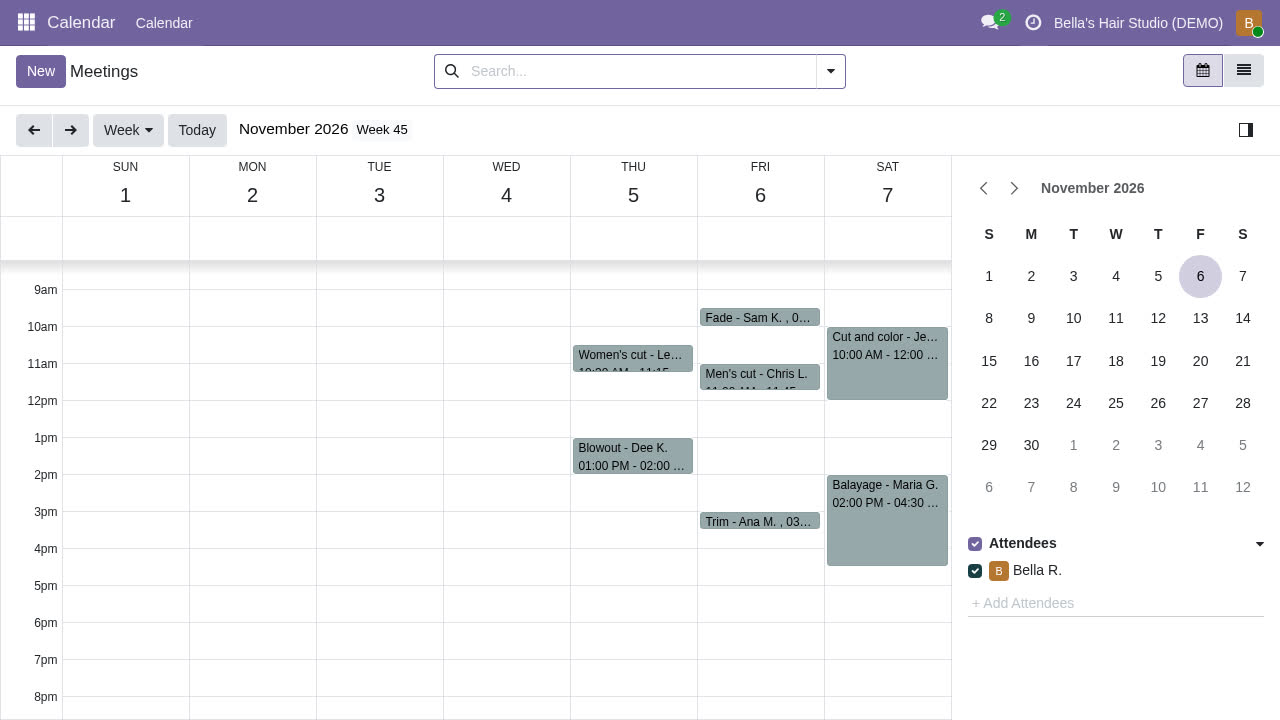Viewport: 1280px width, 720px height.
Task: Toggle the Bella R. attendee checkbox
Action: (975, 571)
